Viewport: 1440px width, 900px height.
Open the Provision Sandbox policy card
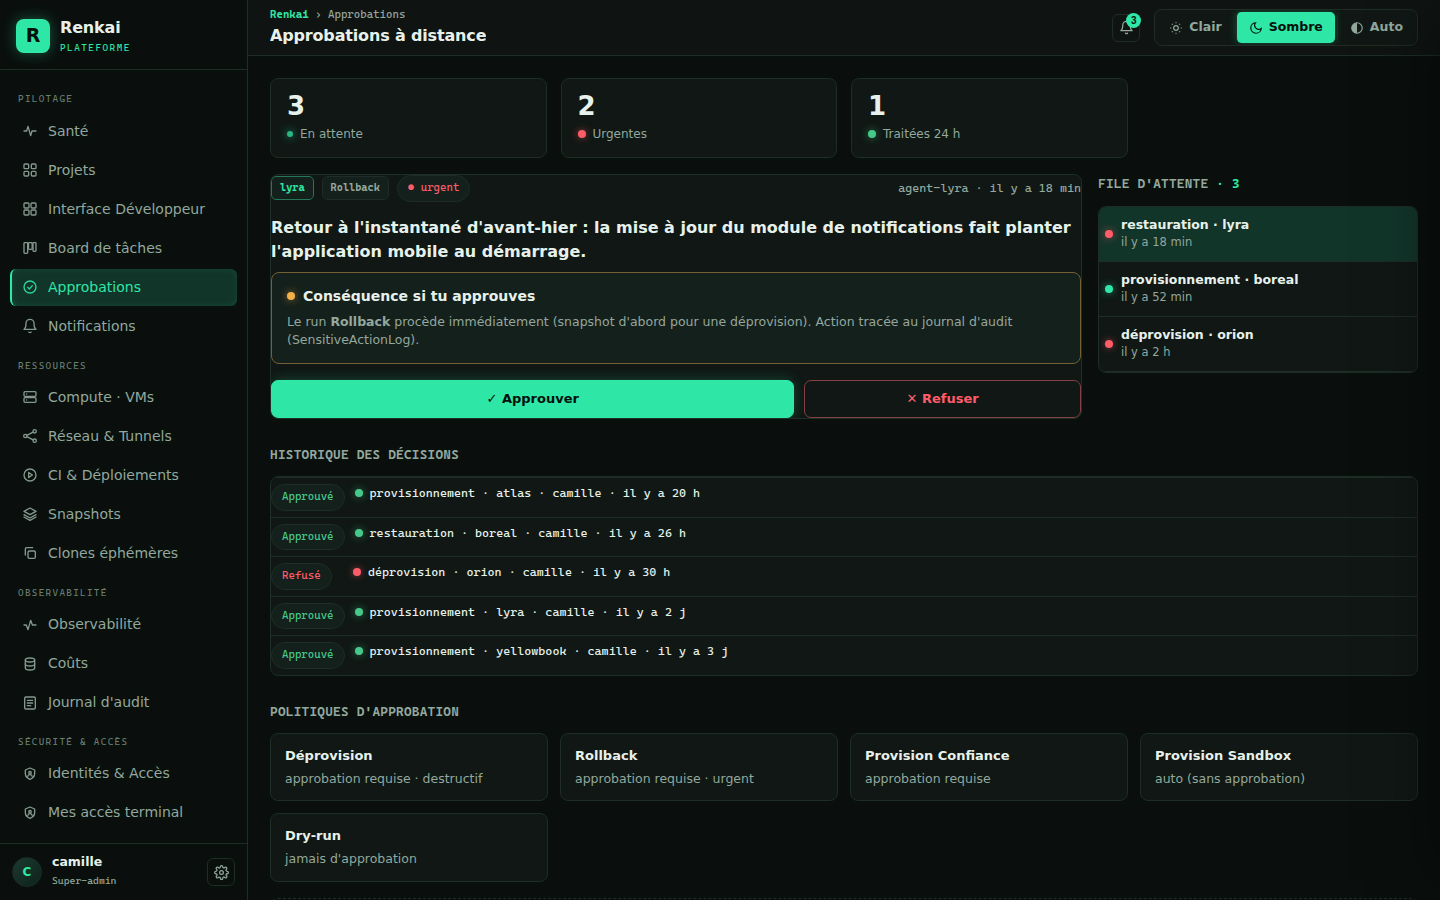click(x=1279, y=767)
